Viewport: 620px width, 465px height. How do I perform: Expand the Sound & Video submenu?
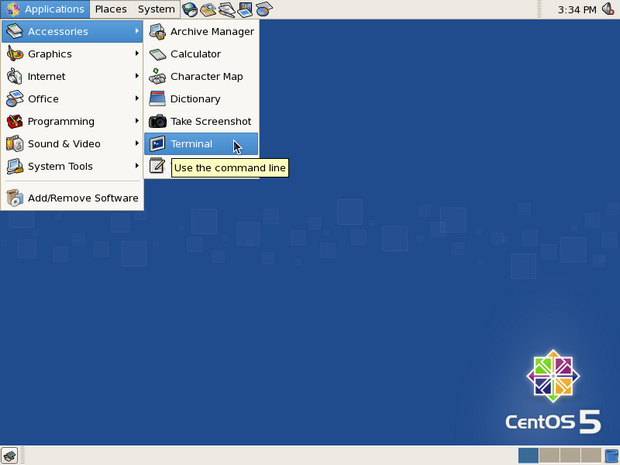point(72,144)
